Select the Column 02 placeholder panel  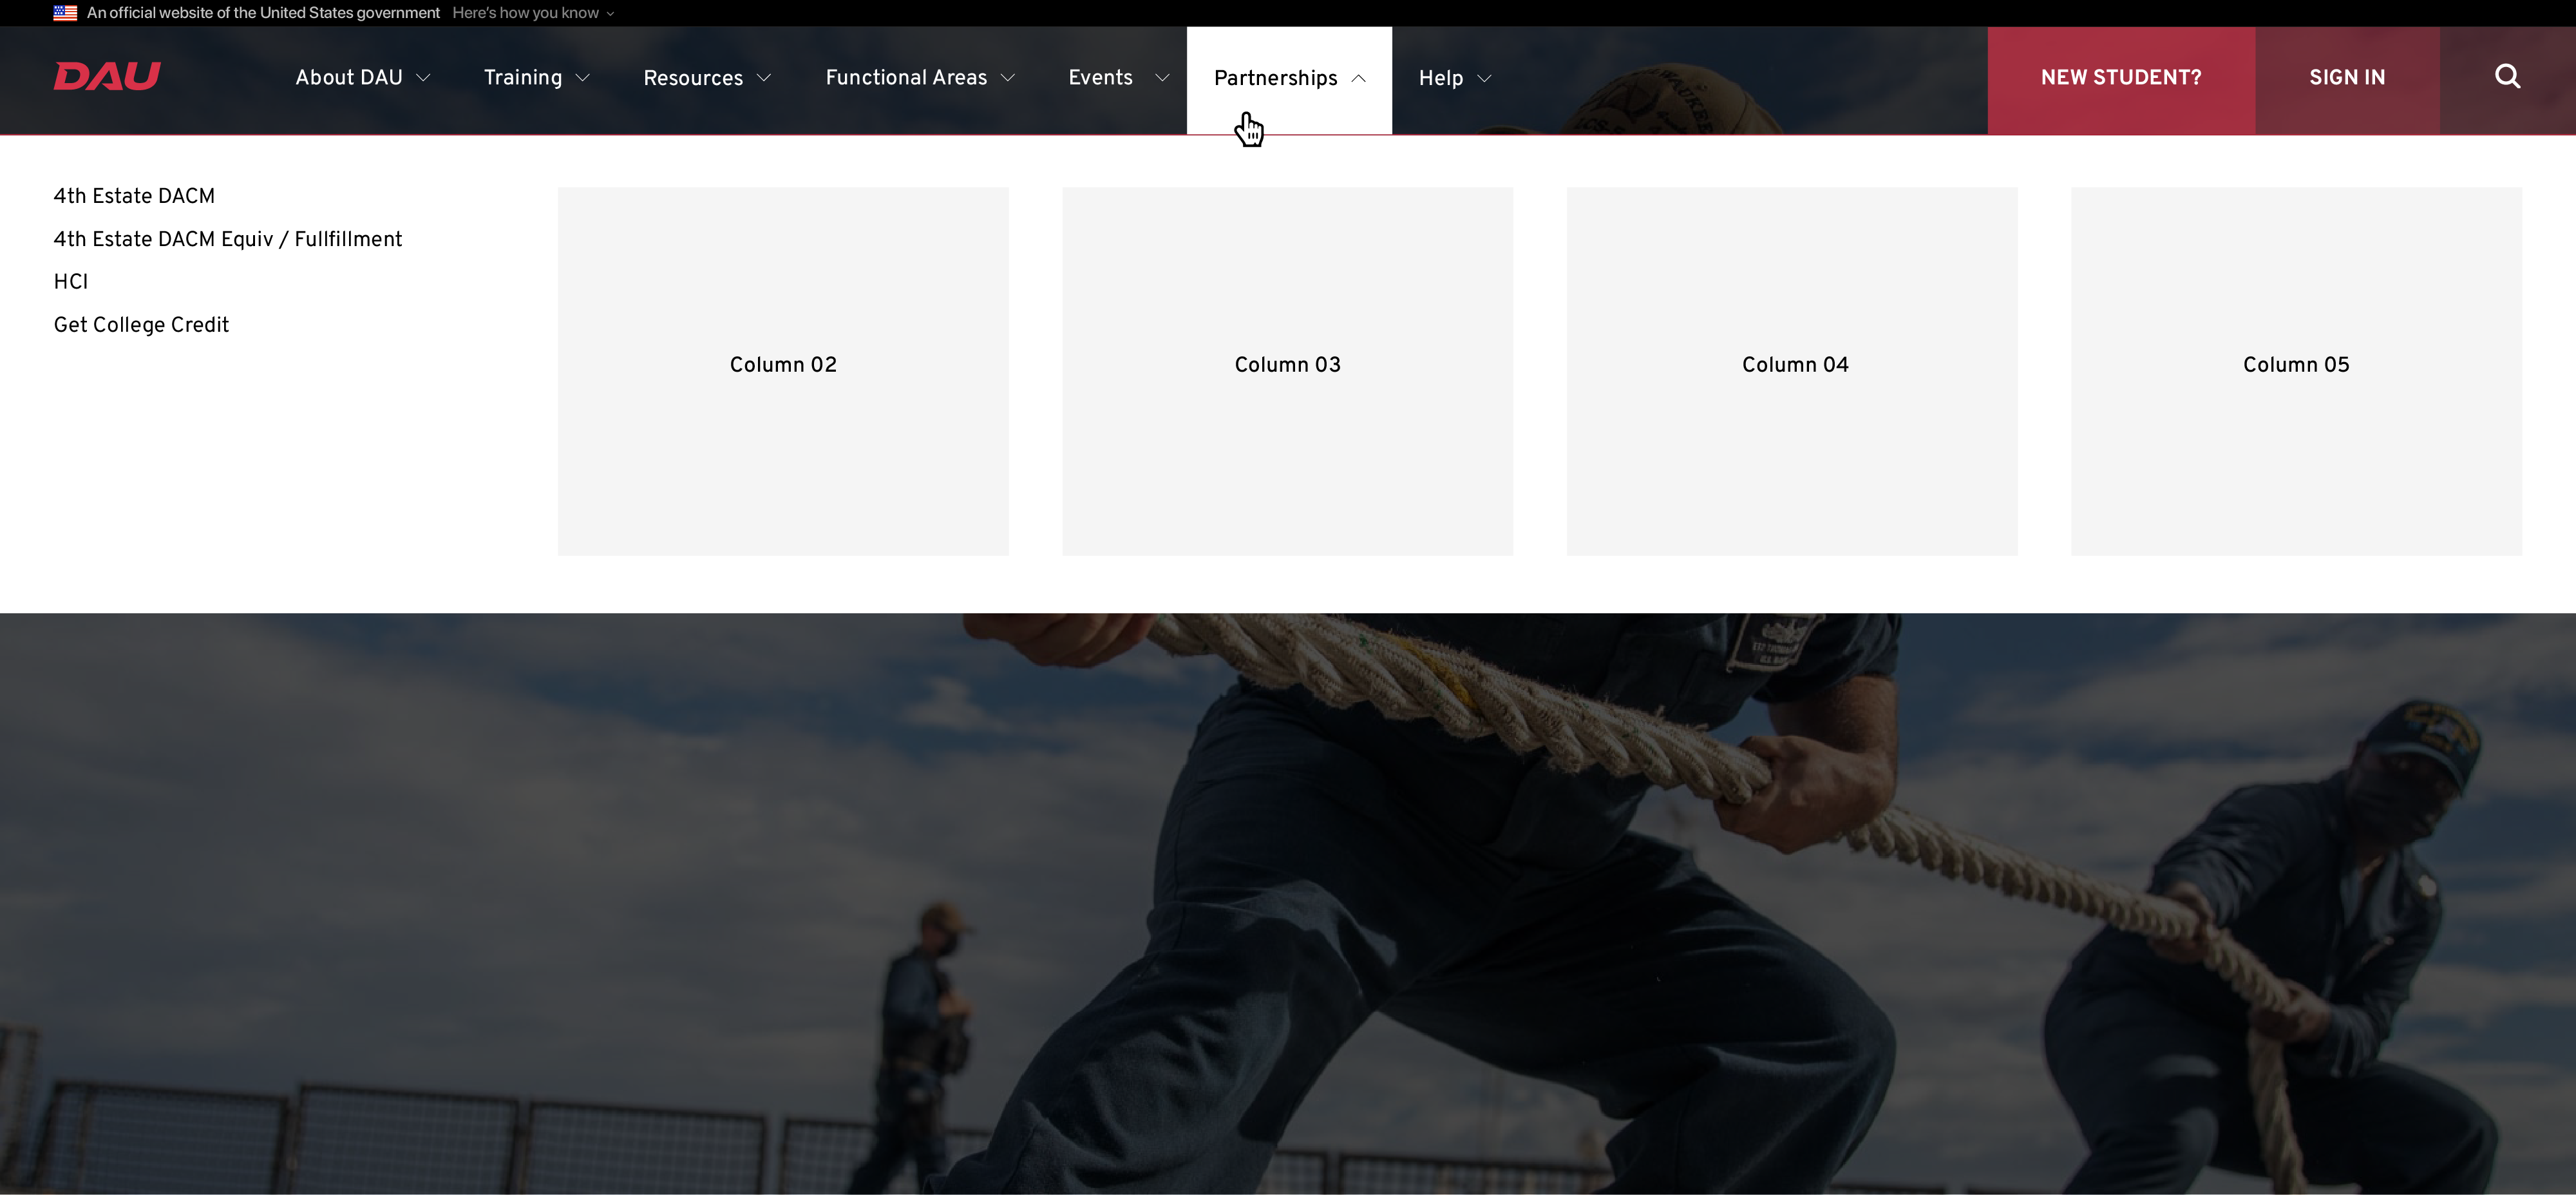point(783,371)
